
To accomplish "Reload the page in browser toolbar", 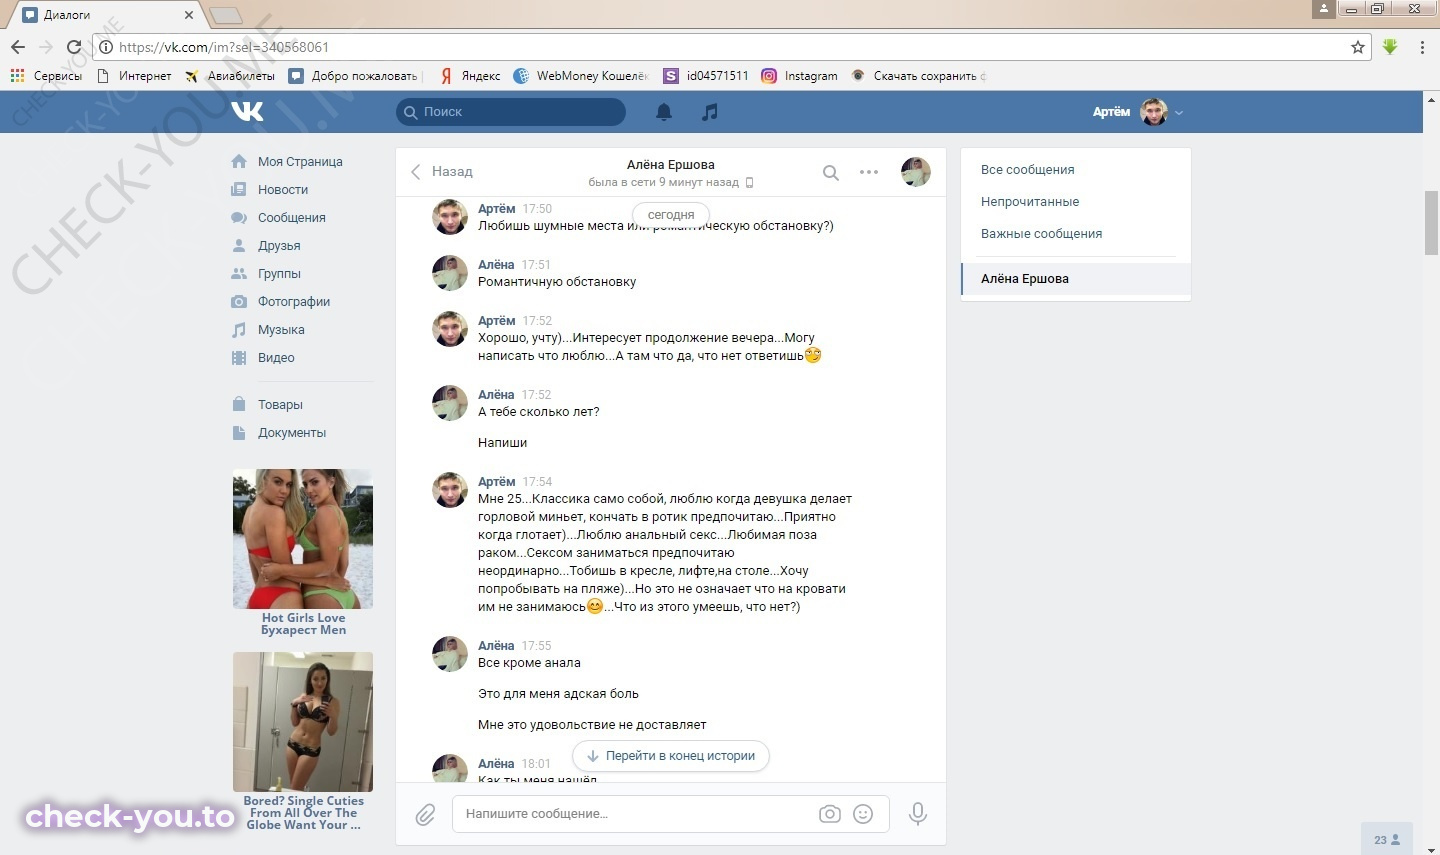I will pos(73,47).
